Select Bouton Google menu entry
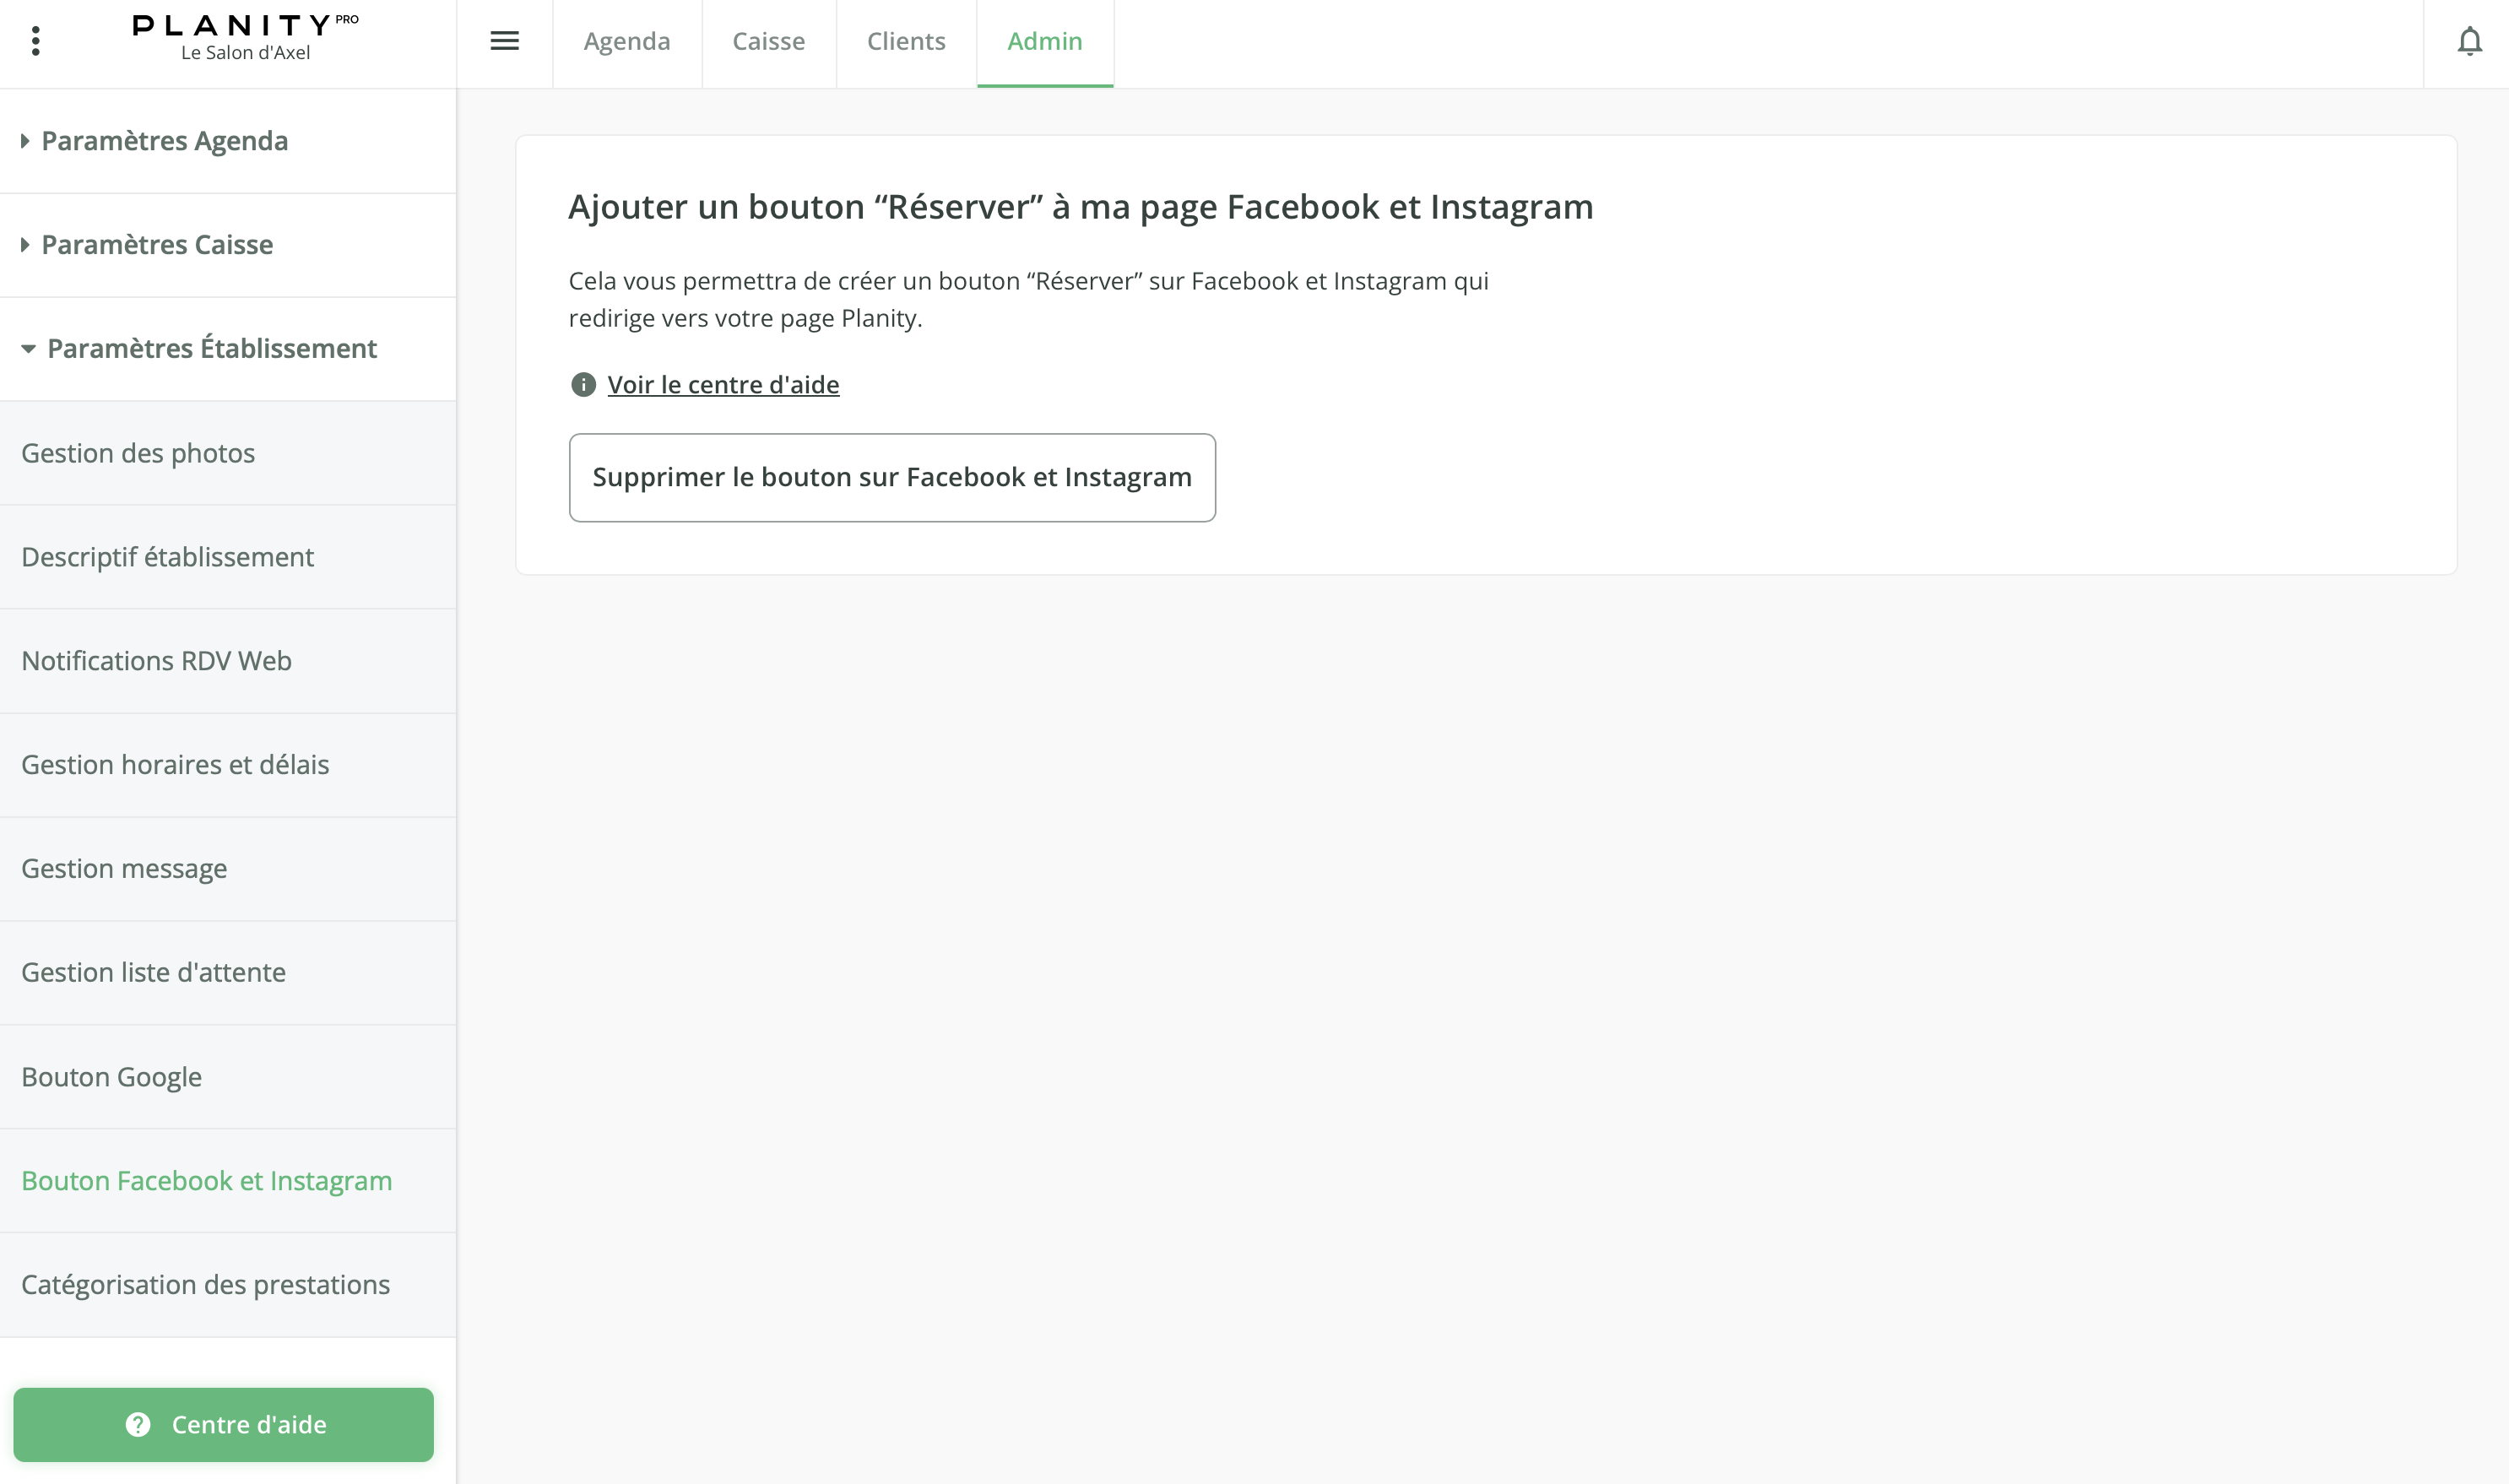2509x1484 pixels. pyautogui.click(x=111, y=1077)
